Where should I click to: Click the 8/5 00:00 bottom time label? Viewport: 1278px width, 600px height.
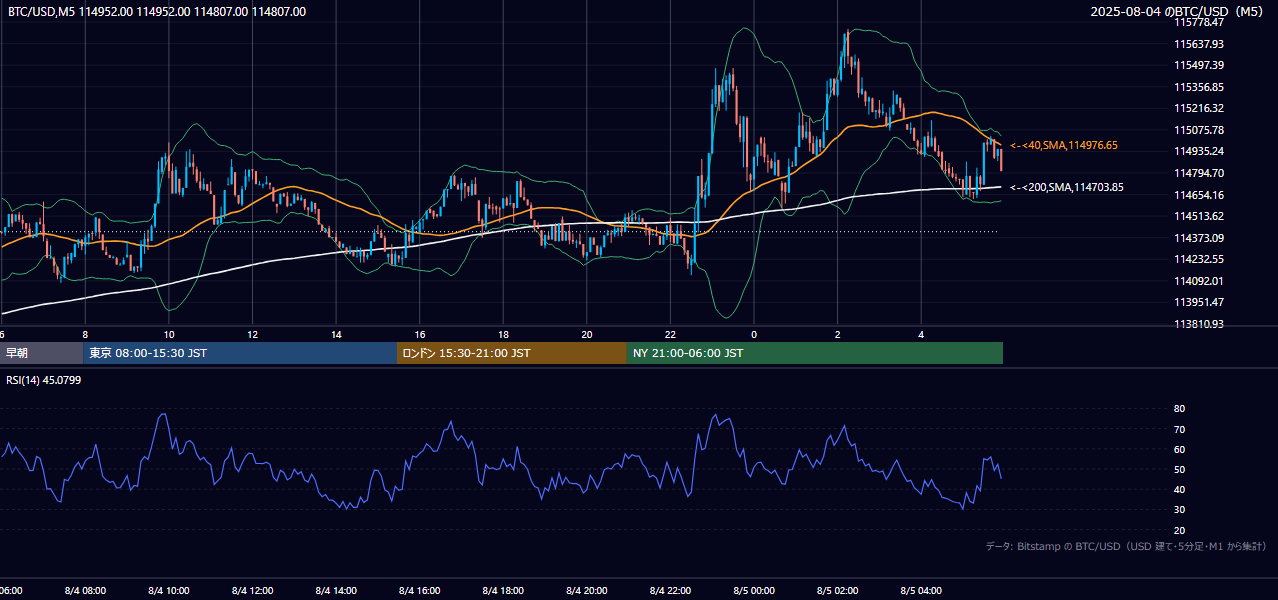pos(754,591)
